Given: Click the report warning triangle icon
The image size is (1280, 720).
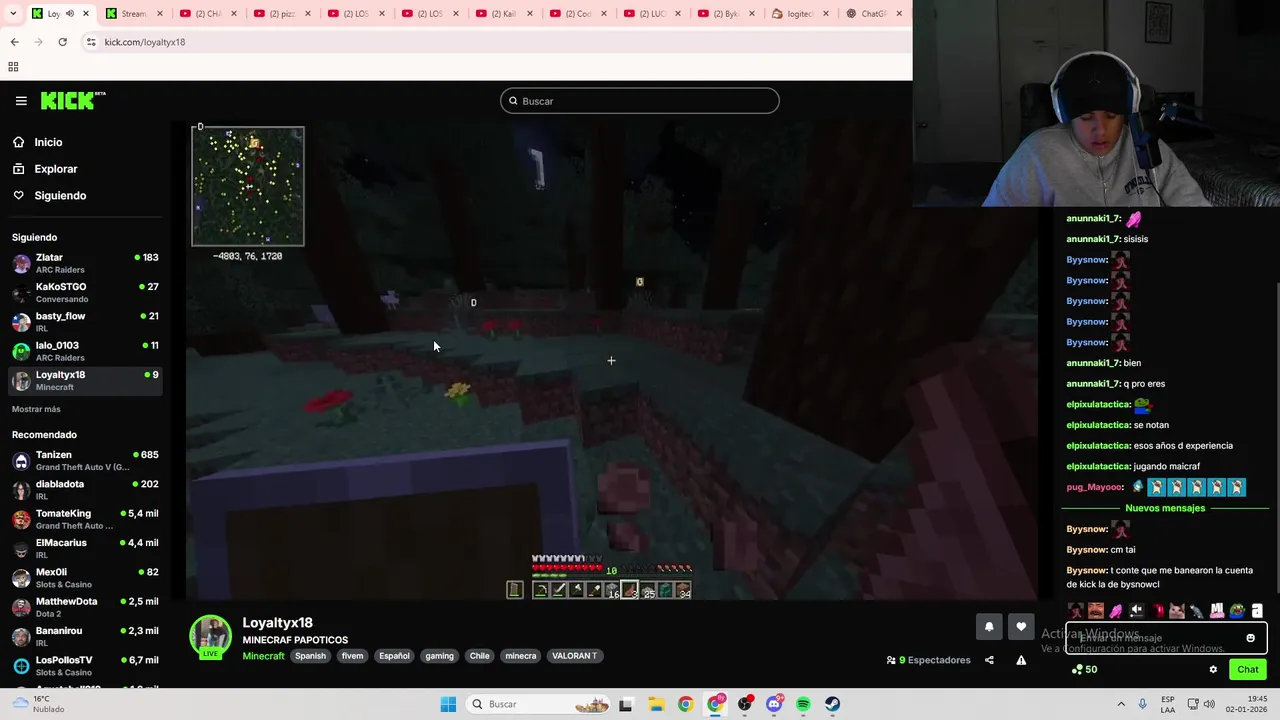Looking at the screenshot, I should click(1021, 660).
